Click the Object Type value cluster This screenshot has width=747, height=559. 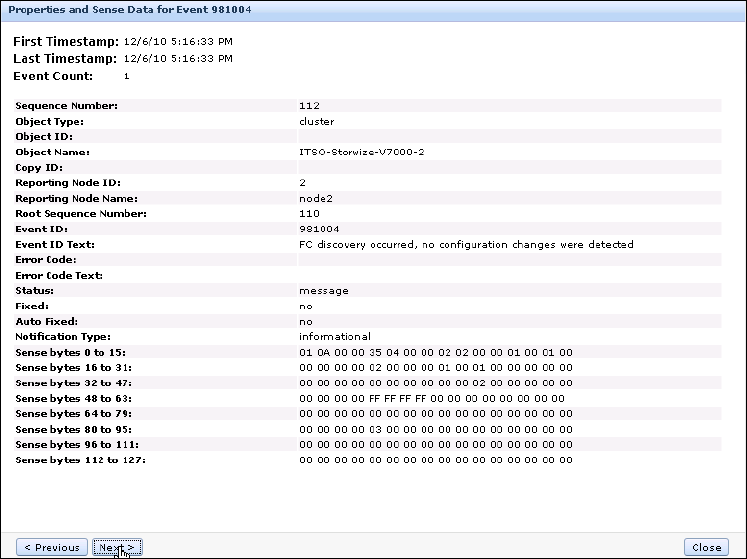click(316, 121)
